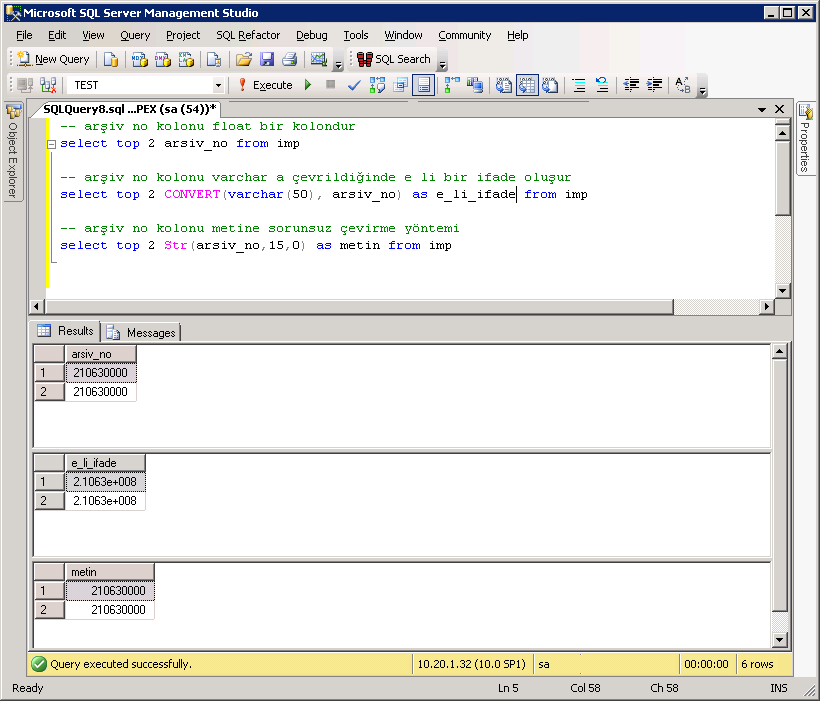Select the metin column header
820x701 pixels.
click(x=110, y=572)
